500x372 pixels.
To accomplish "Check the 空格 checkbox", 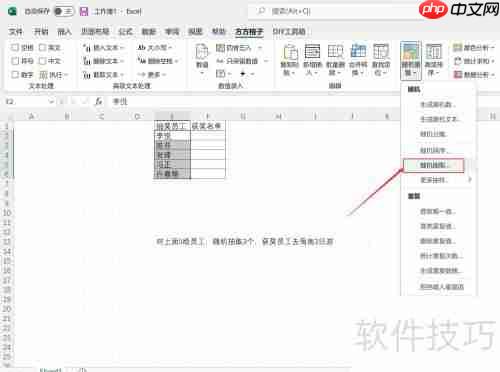I will coord(15,48).
